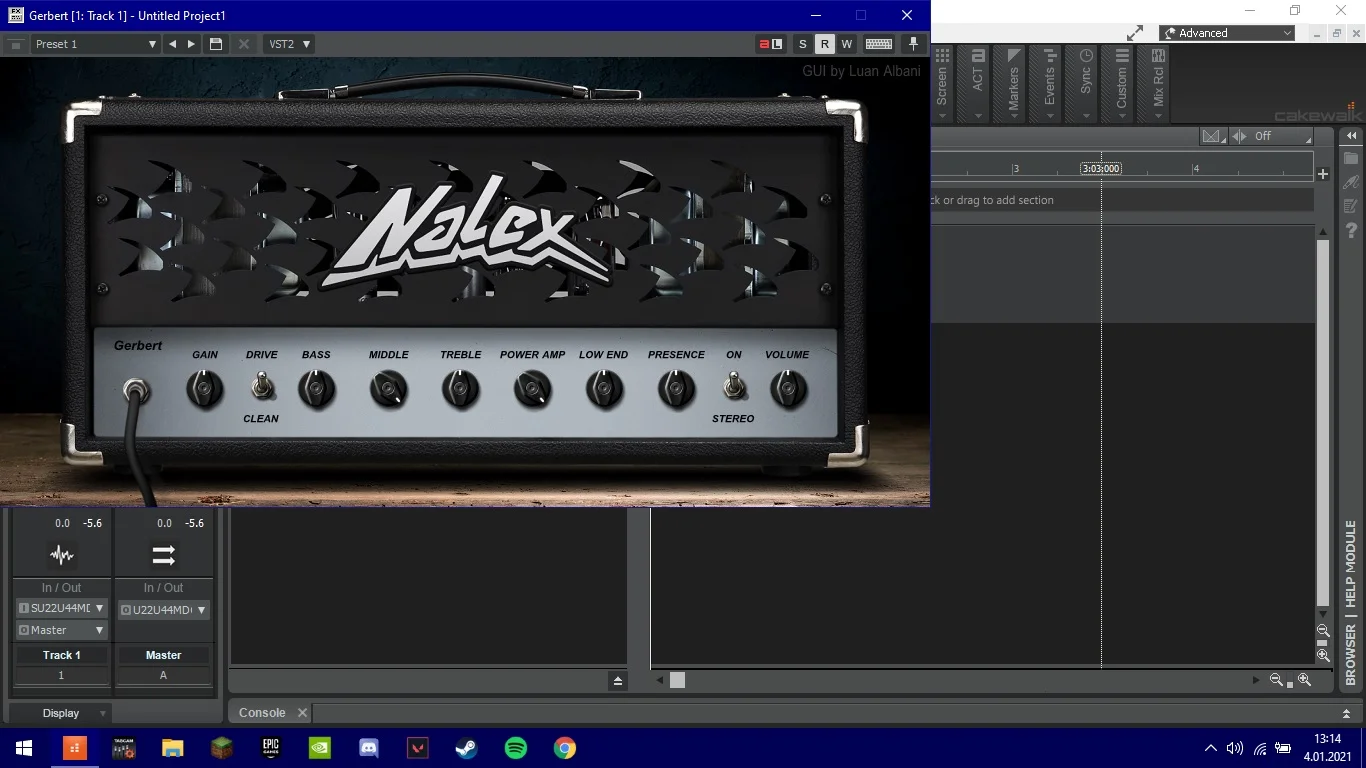
Task: Toggle the On/Stereo switch on the amp
Action: 734,386
